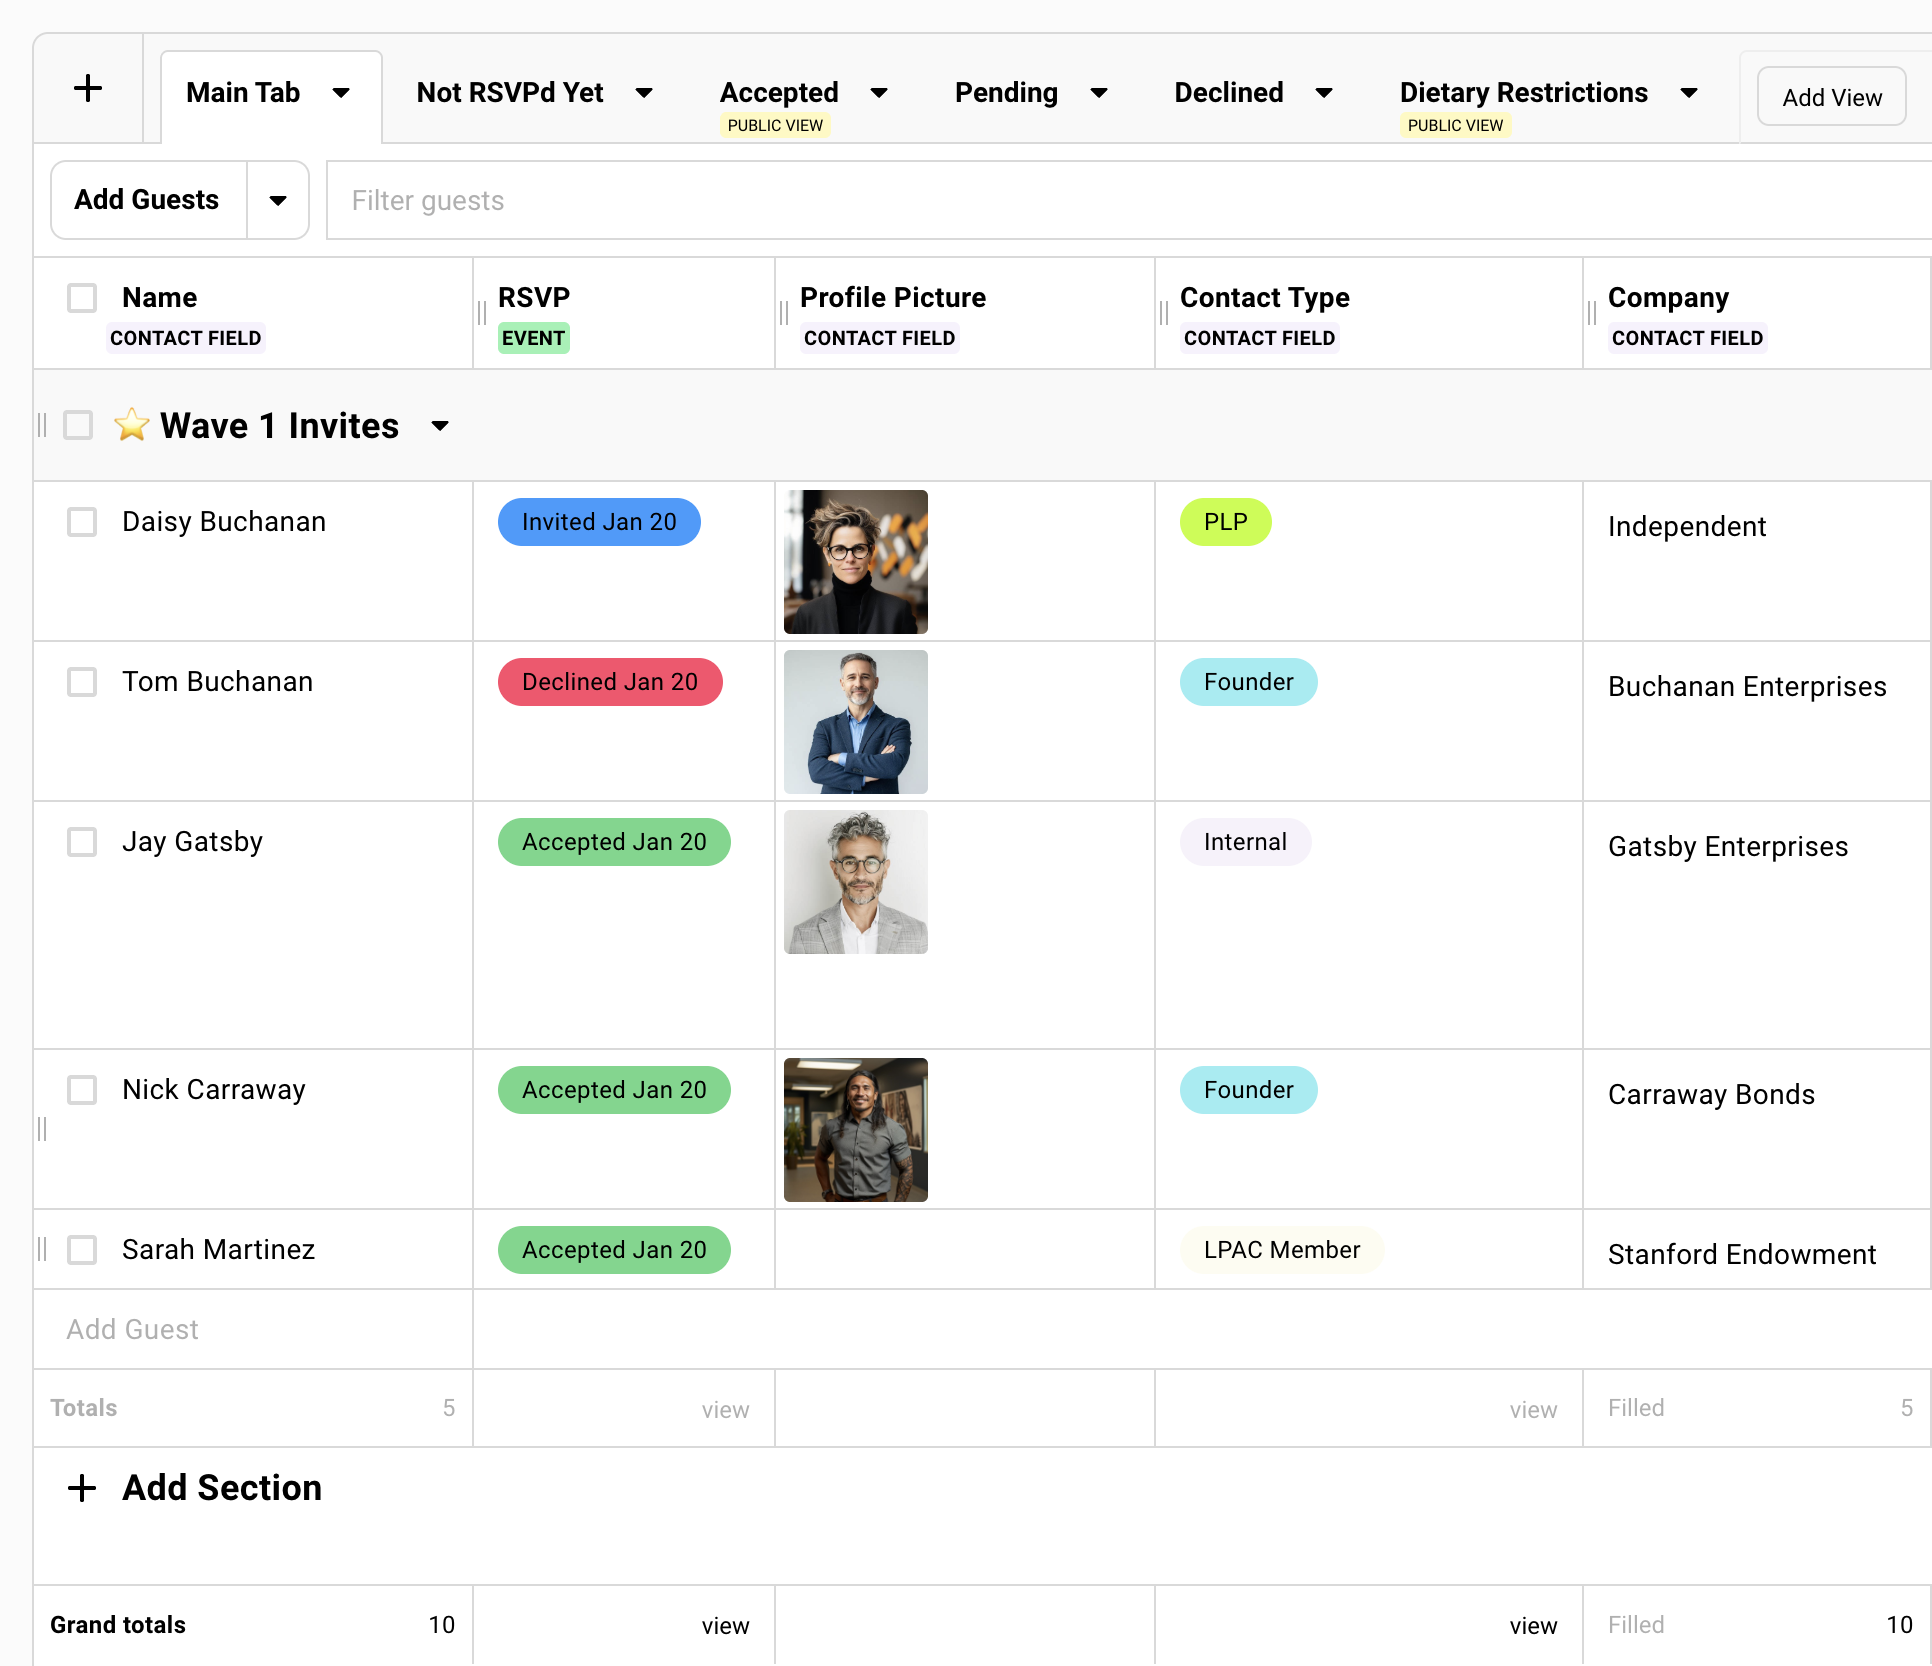Toggle the select-all checkbox in the Name header
1932x1666 pixels.
pyautogui.click(x=81, y=297)
